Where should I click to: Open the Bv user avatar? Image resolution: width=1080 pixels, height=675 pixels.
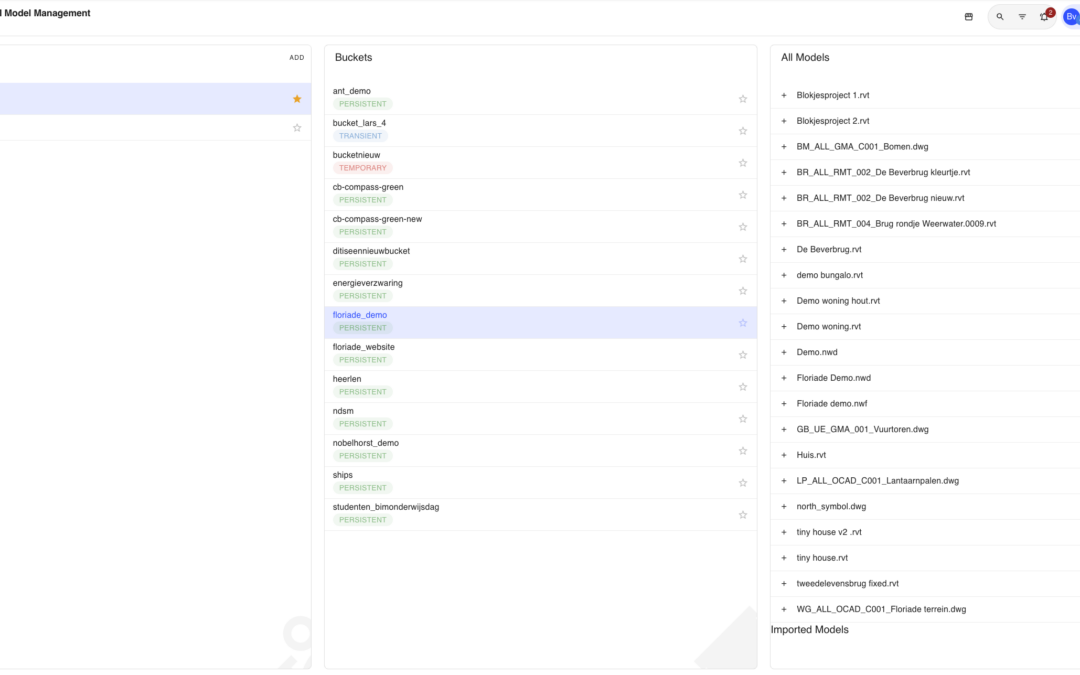pos(1071,17)
